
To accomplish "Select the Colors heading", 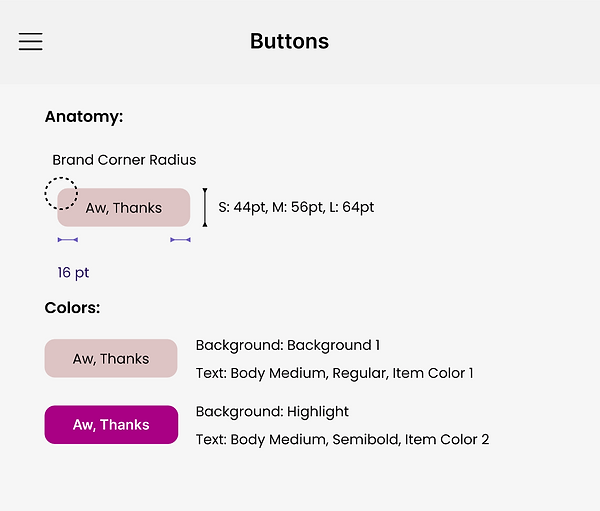I will pyautogui.click(x=72, y=308).
